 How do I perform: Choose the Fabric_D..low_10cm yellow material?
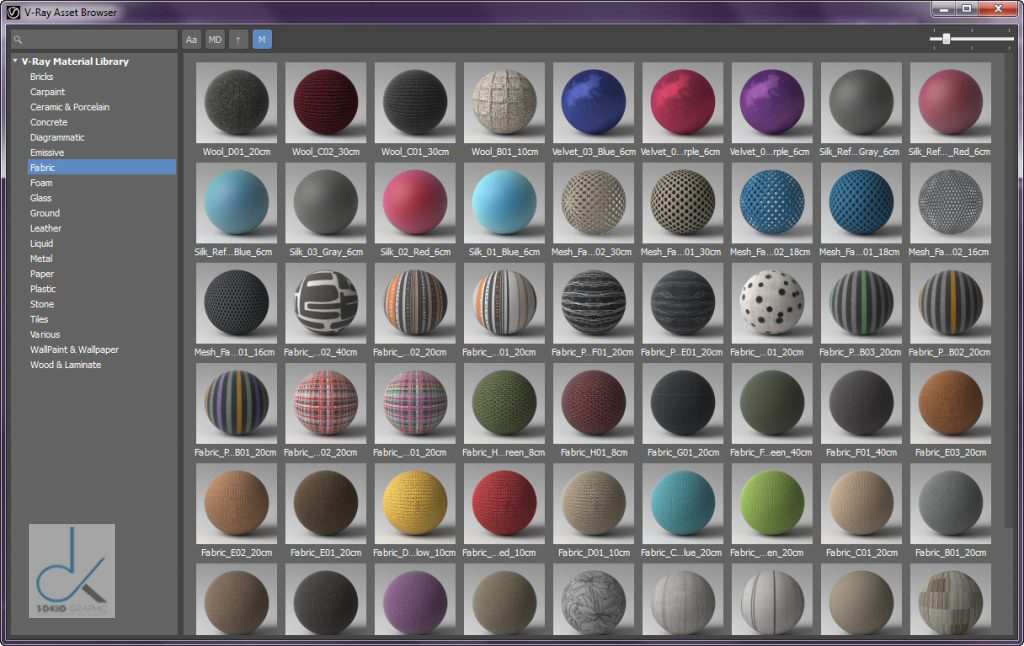415,504
